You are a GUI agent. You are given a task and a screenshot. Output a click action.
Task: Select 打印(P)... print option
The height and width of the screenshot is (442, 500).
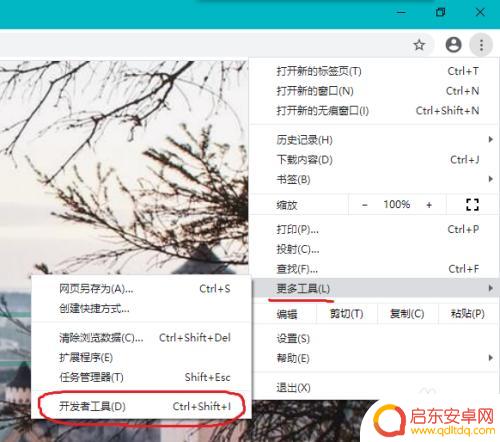click(x=373, y=229)
